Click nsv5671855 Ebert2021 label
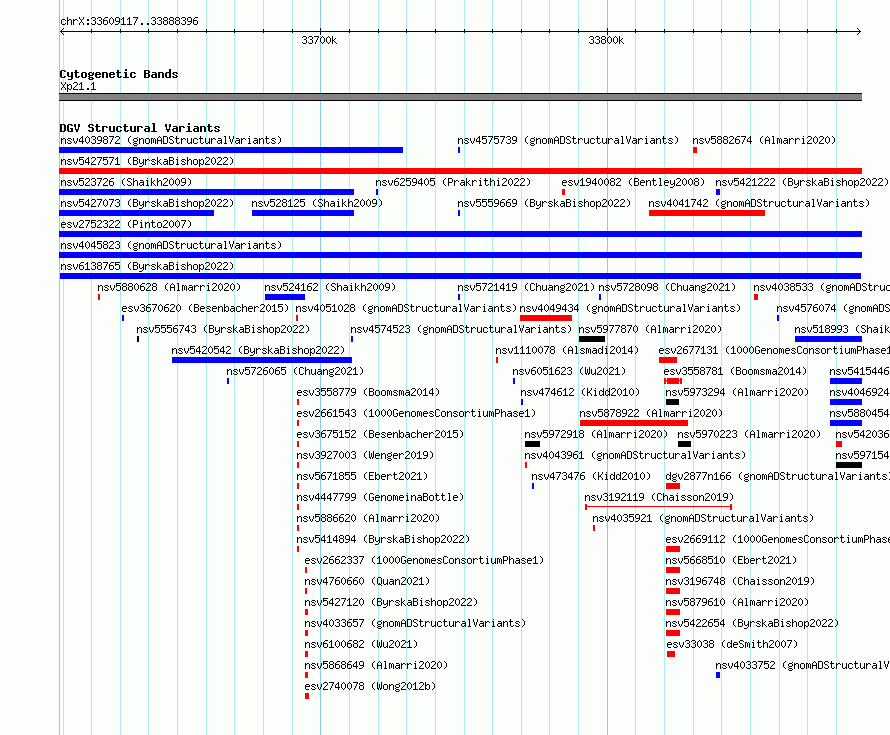Screen dimensions: 890x735 coord(362,476)
